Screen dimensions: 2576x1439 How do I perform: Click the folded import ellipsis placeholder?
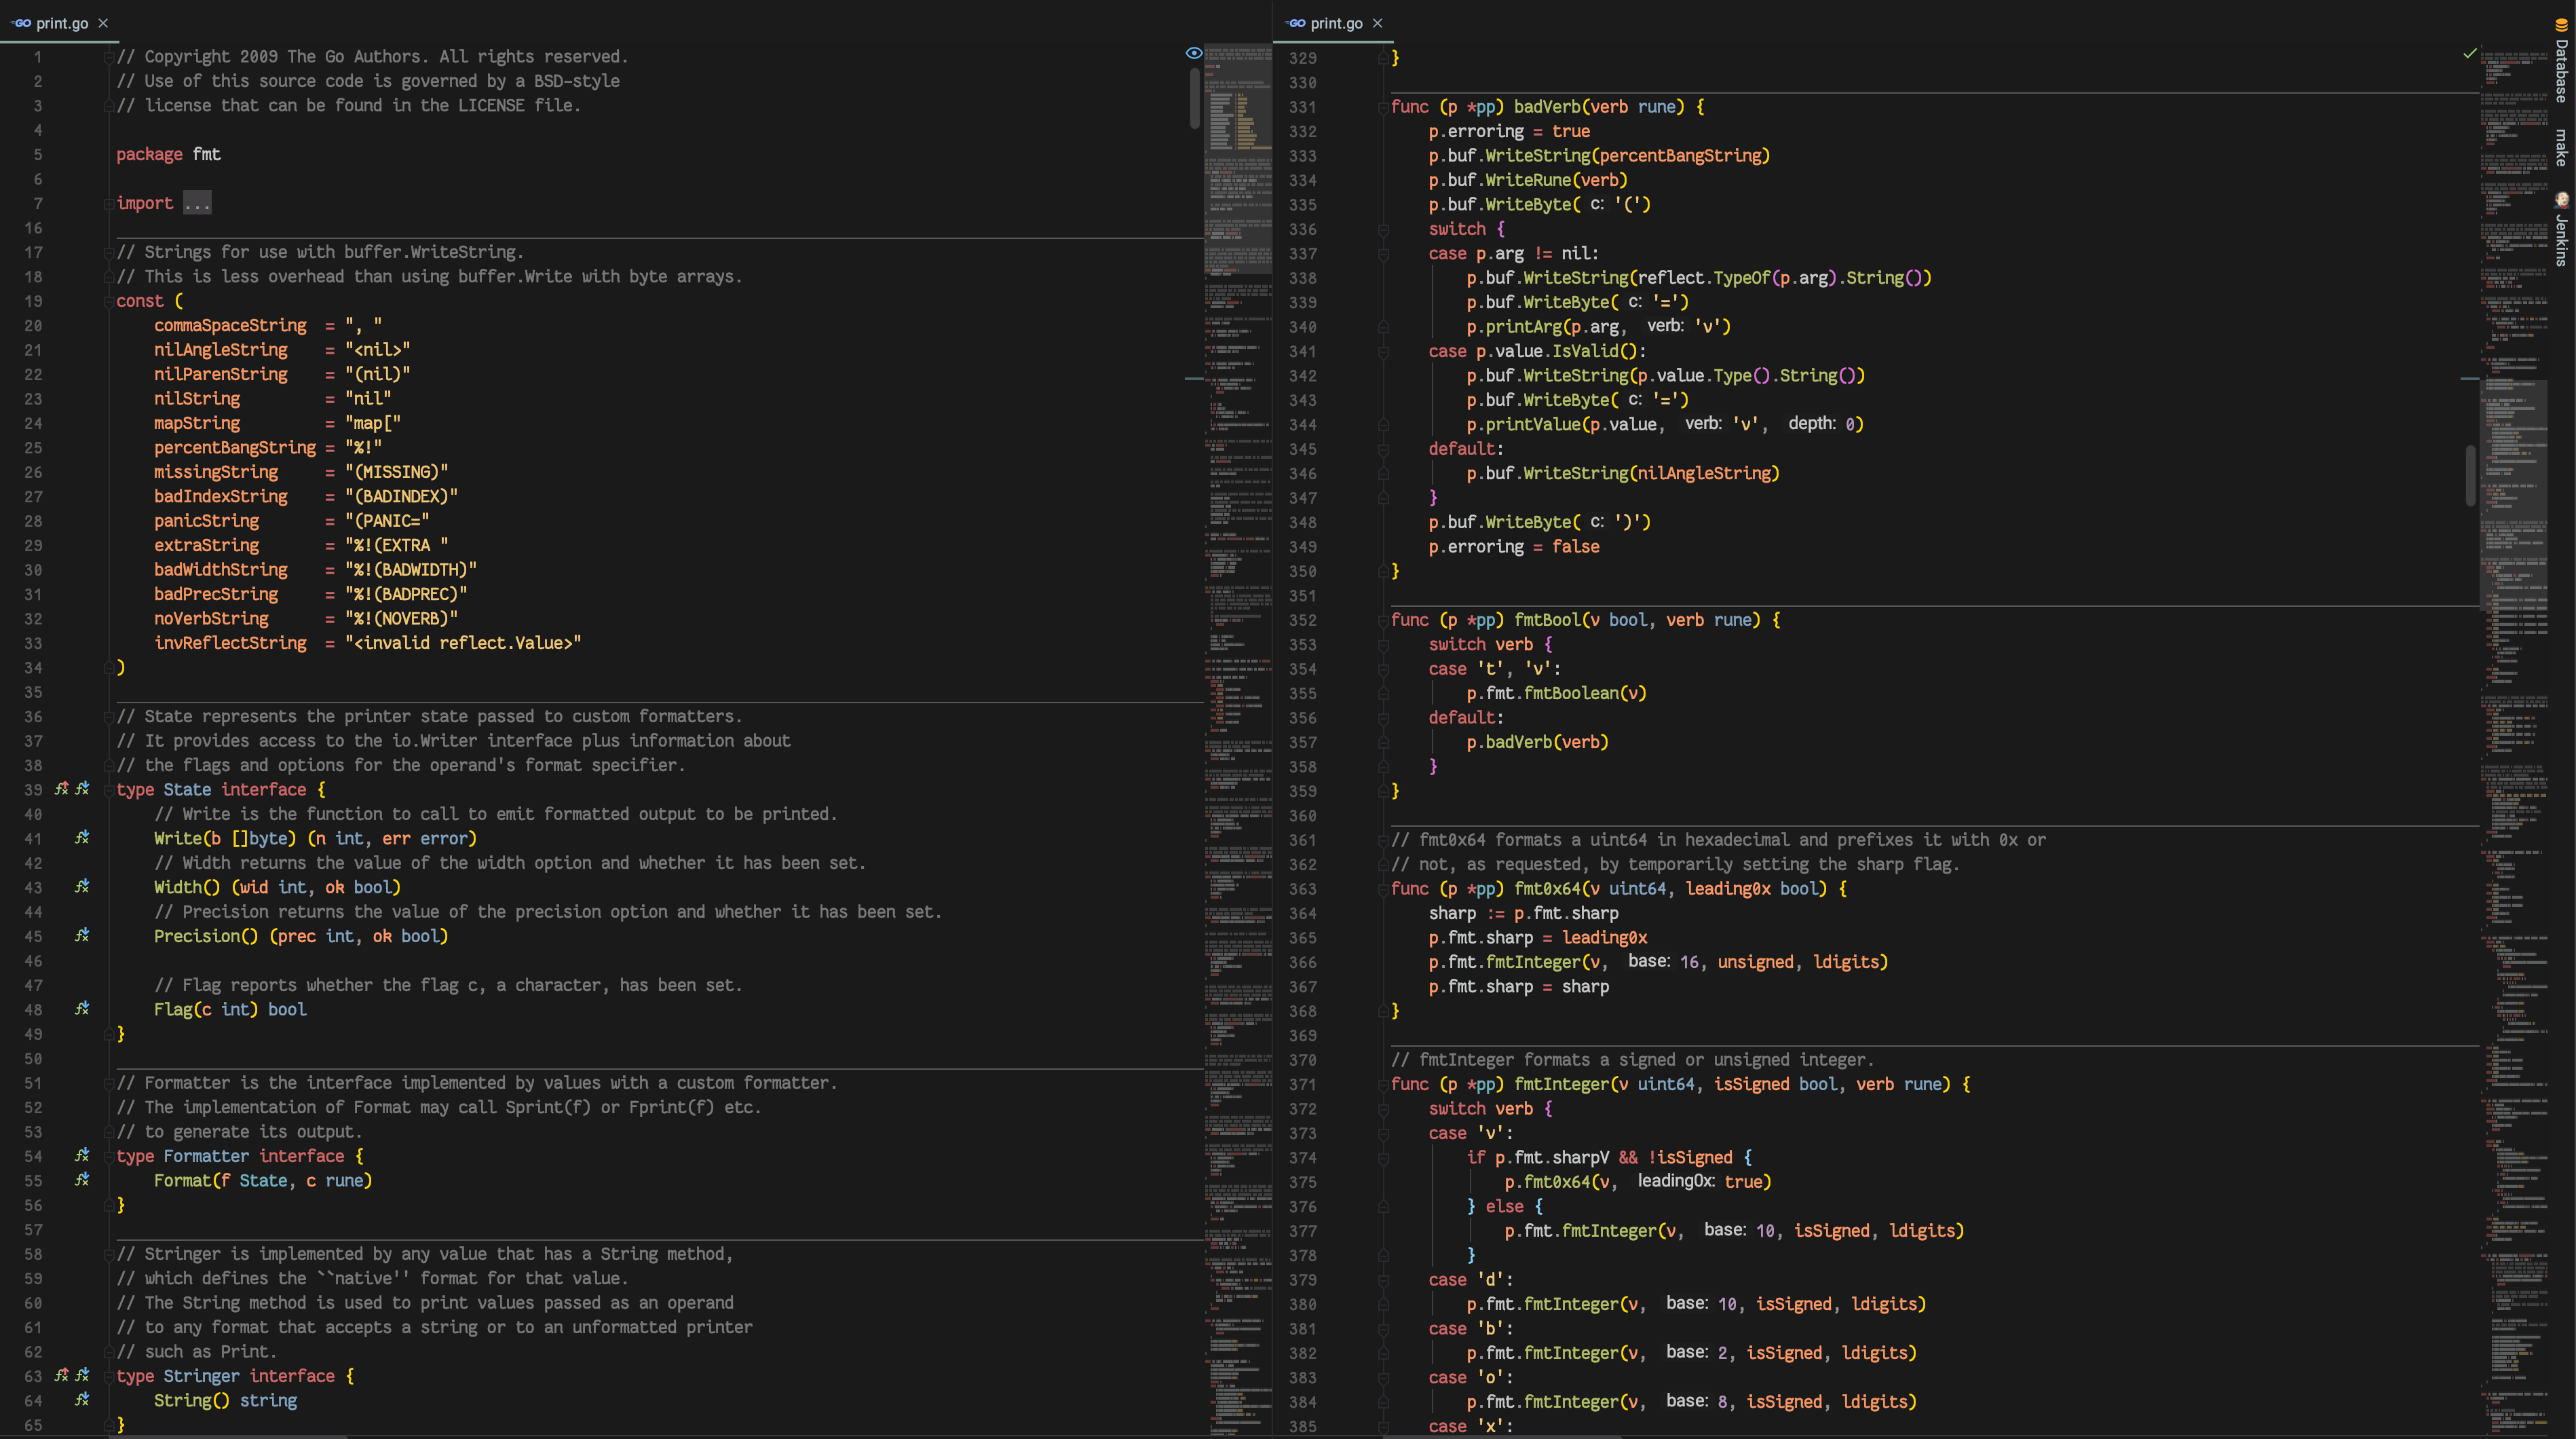pyautogui.click(x=197, y=203)
